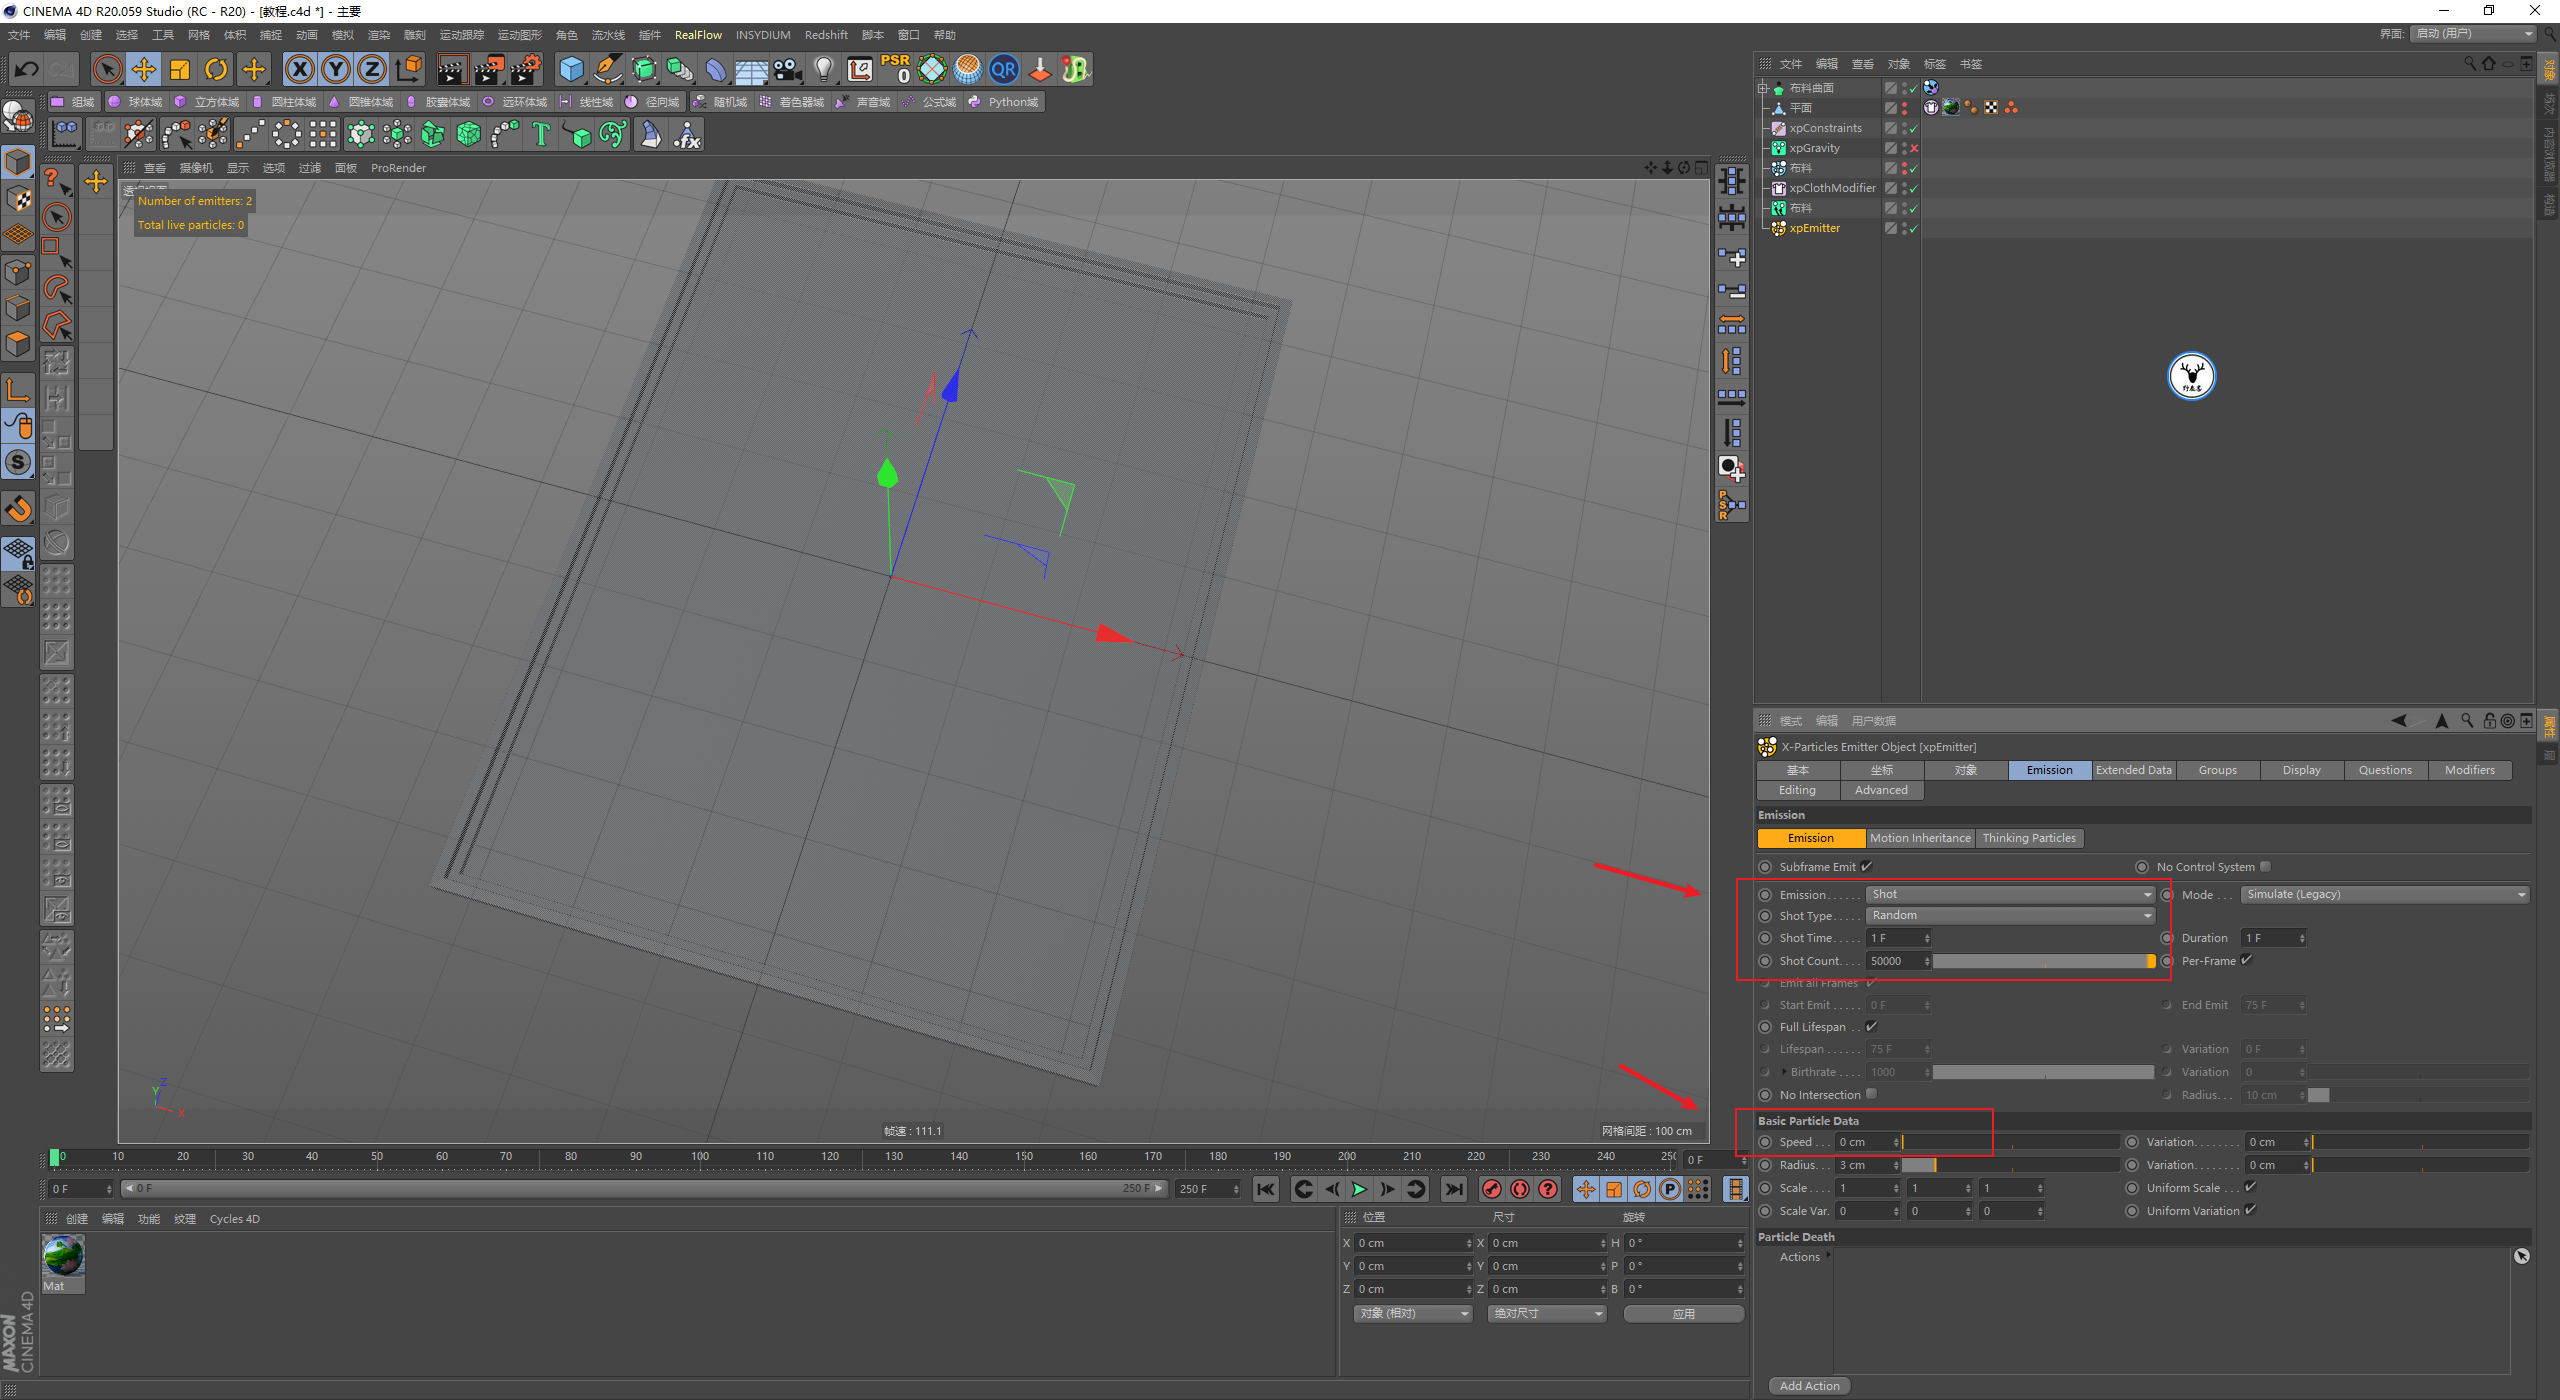Open the 对象 (相对) coordinate dropdown
The height and width of the screenshot is (1400, 2560).
click(x=1413, y=1313)
